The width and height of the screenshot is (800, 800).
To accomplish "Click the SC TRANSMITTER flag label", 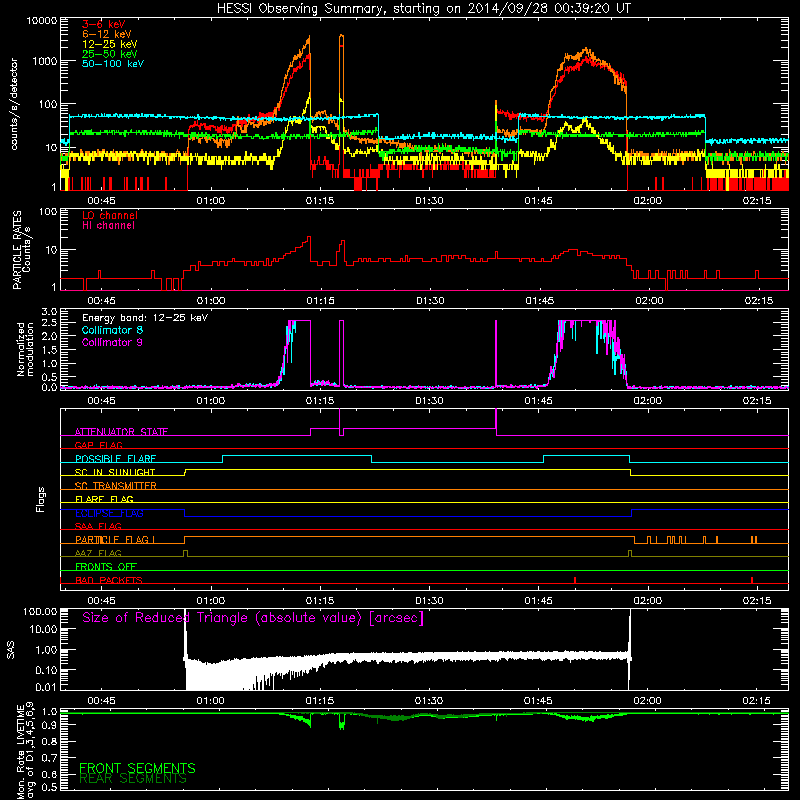I will click(x=116, y=486).
